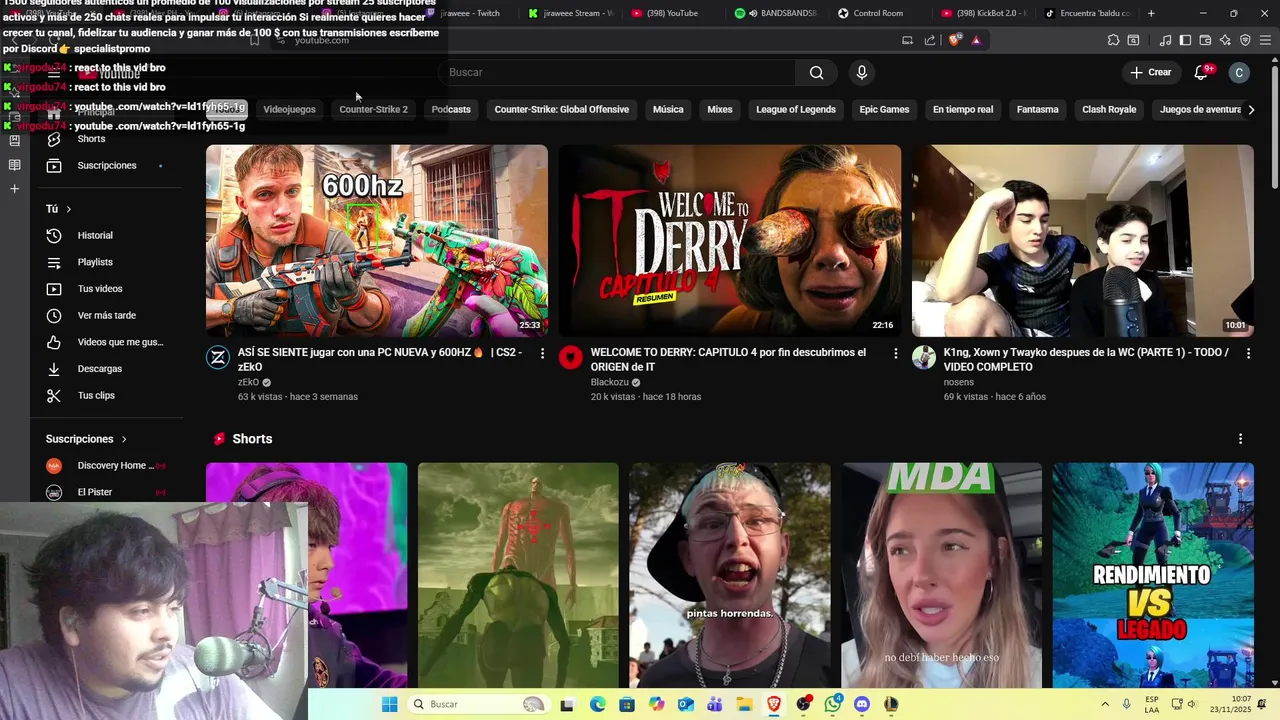Click the share page icon in address bar
Viewport: 1280px width, 720px height.
930,40
